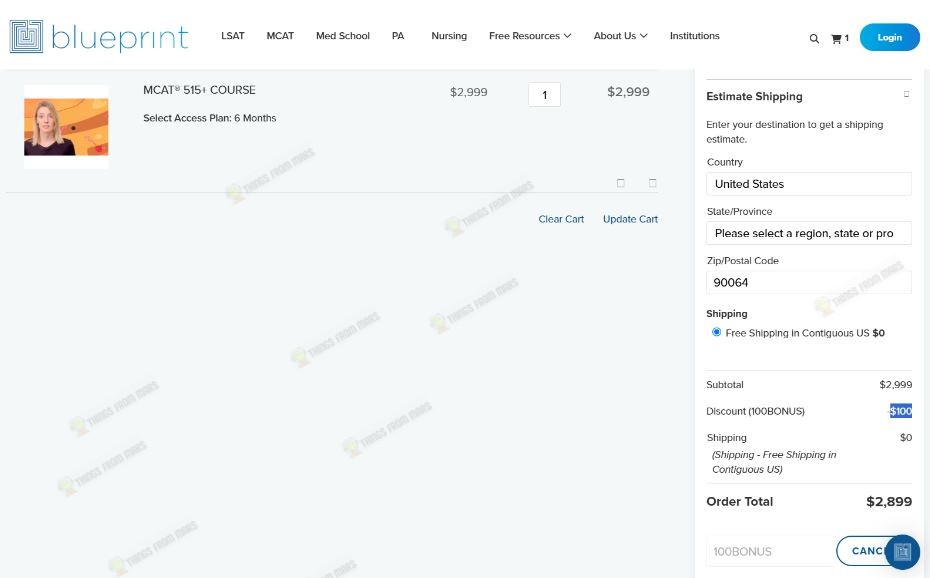930x578 pixels.
Task: Open the chat widget bubble
Action: (x=902, y=552)
